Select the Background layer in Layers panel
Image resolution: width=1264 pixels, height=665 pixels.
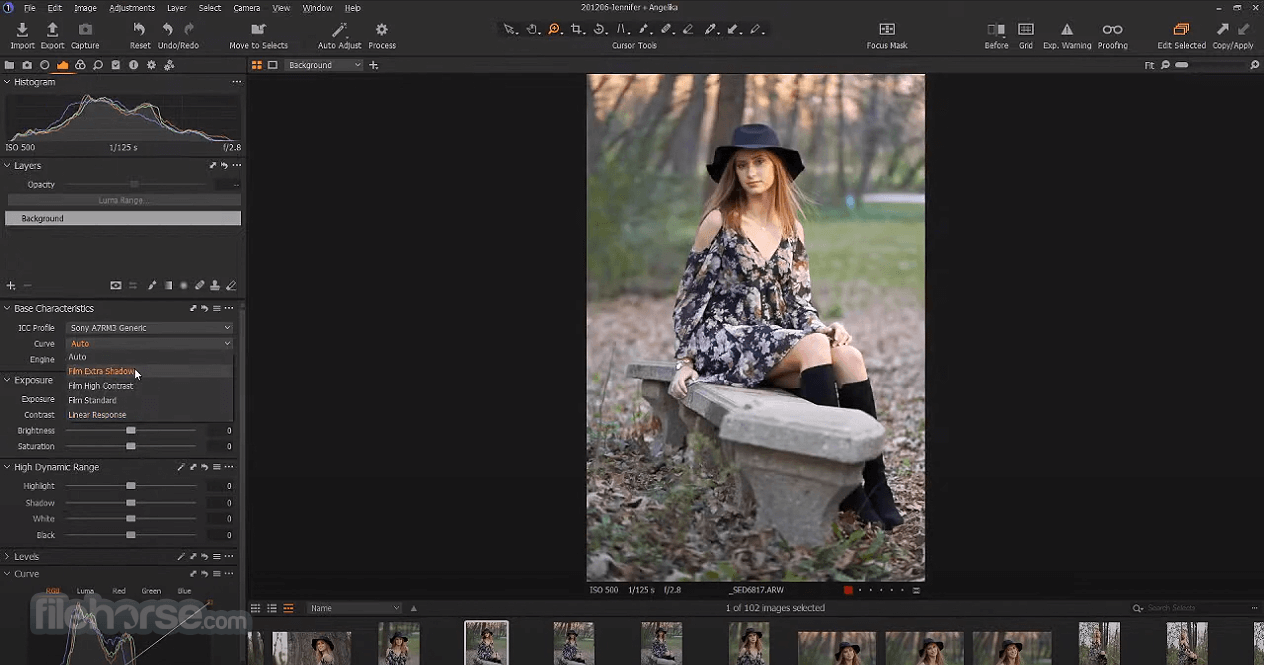122,218
